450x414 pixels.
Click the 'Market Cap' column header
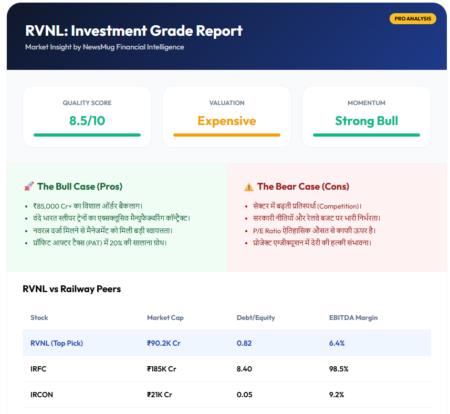(x=165, y=318)
